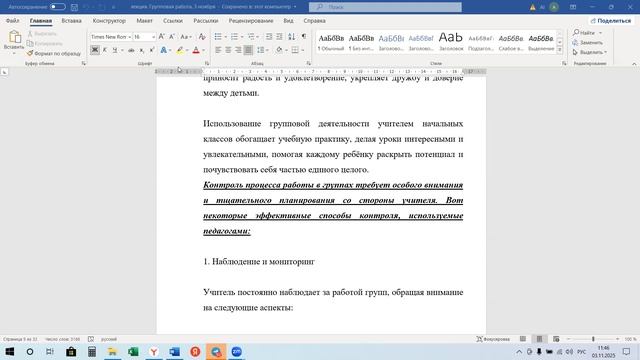Image resolution: width=640 pixels, height=360 pixels.
Task: Click the Paste (Вставить) clipboard icon
Action: coord(14,37)
